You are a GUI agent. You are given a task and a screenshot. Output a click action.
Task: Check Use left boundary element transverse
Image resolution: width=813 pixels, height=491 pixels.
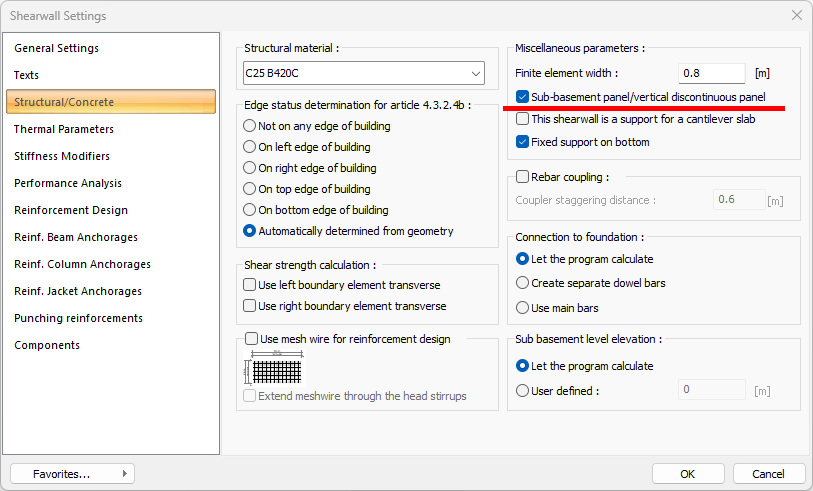(250, 285)
